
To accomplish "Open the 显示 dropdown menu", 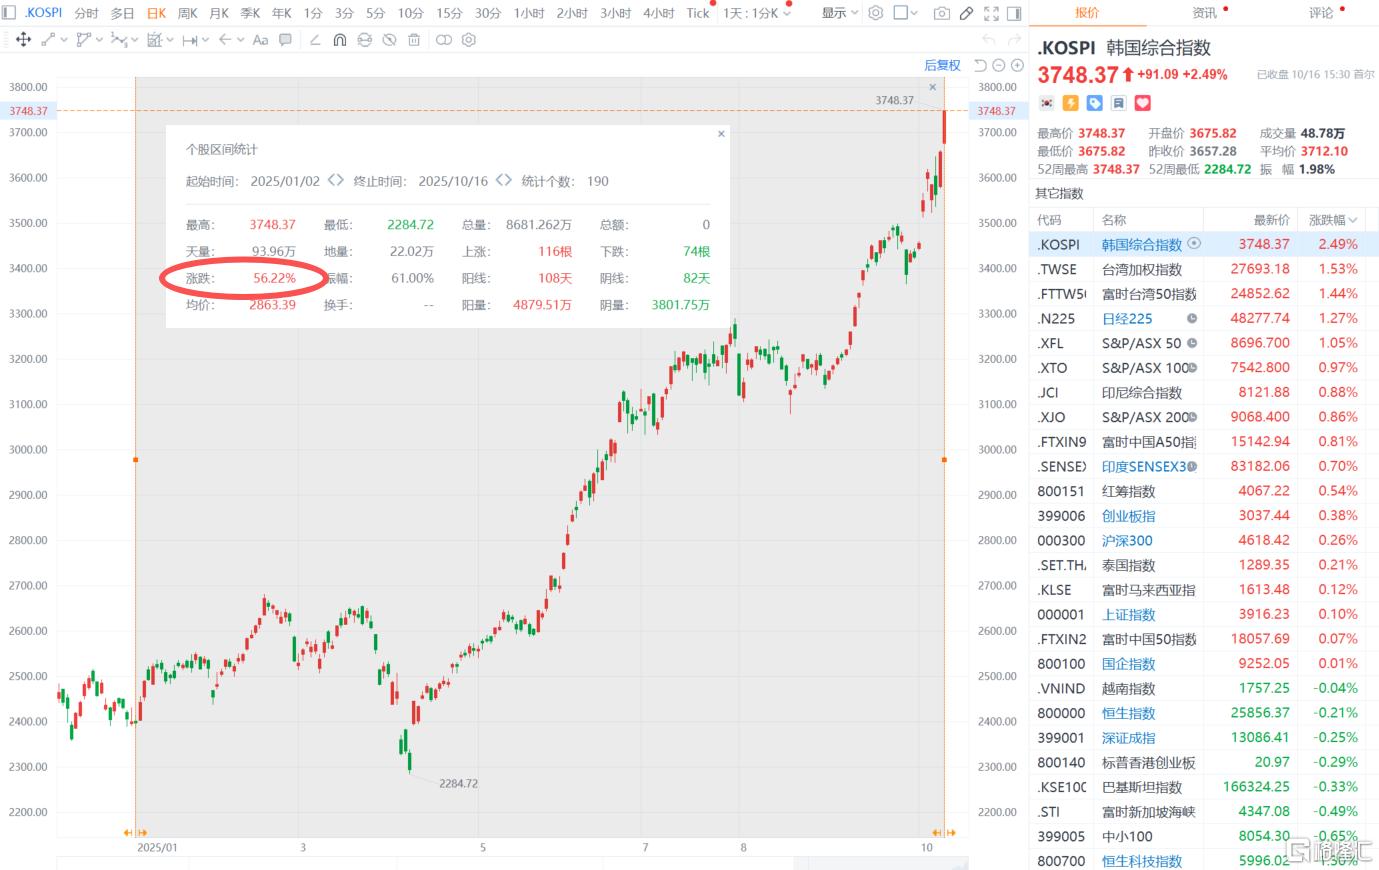I will coord(839,13).
